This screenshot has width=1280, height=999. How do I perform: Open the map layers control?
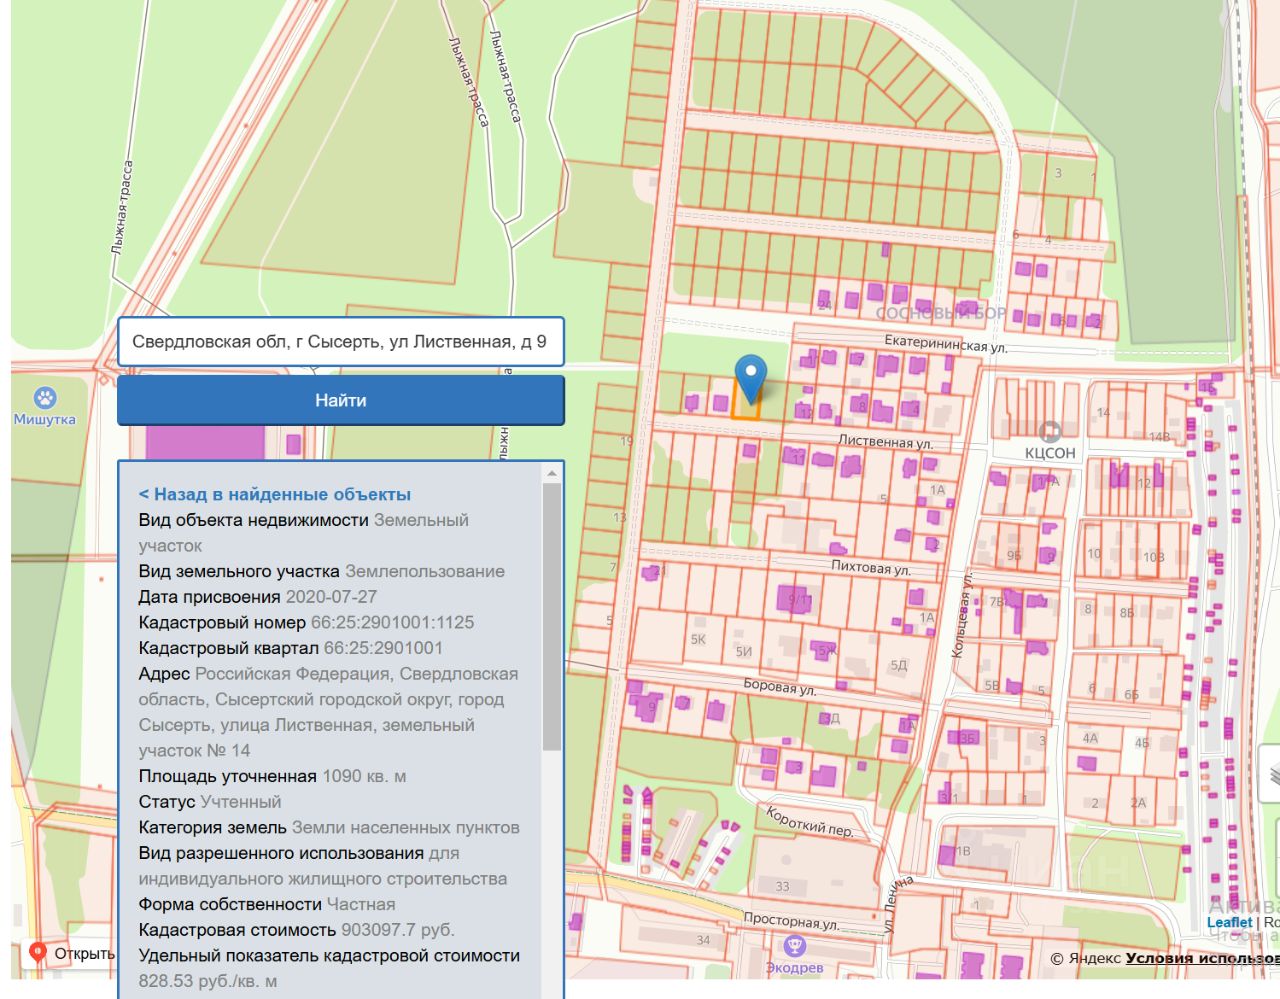pyautogui.click(x=1270, y=773)
